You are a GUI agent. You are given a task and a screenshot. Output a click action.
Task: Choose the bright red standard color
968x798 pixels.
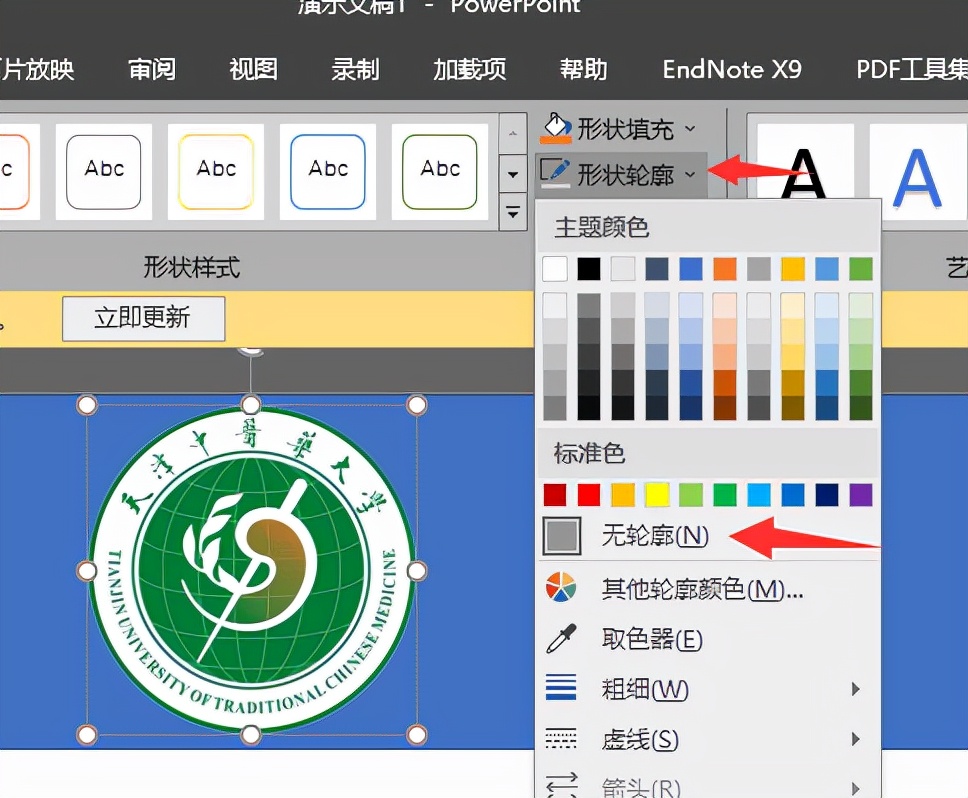[x=589, y=494]
